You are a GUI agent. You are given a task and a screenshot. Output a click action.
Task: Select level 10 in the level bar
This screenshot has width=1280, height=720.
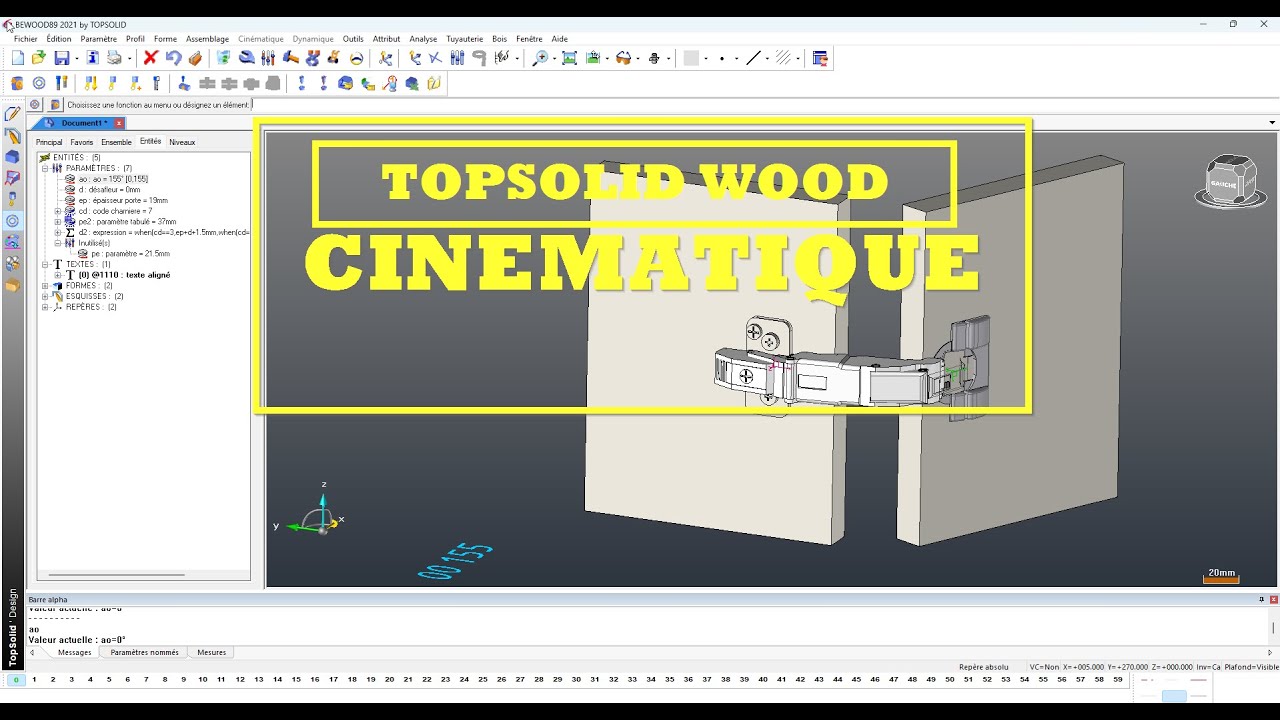[202, 680]
